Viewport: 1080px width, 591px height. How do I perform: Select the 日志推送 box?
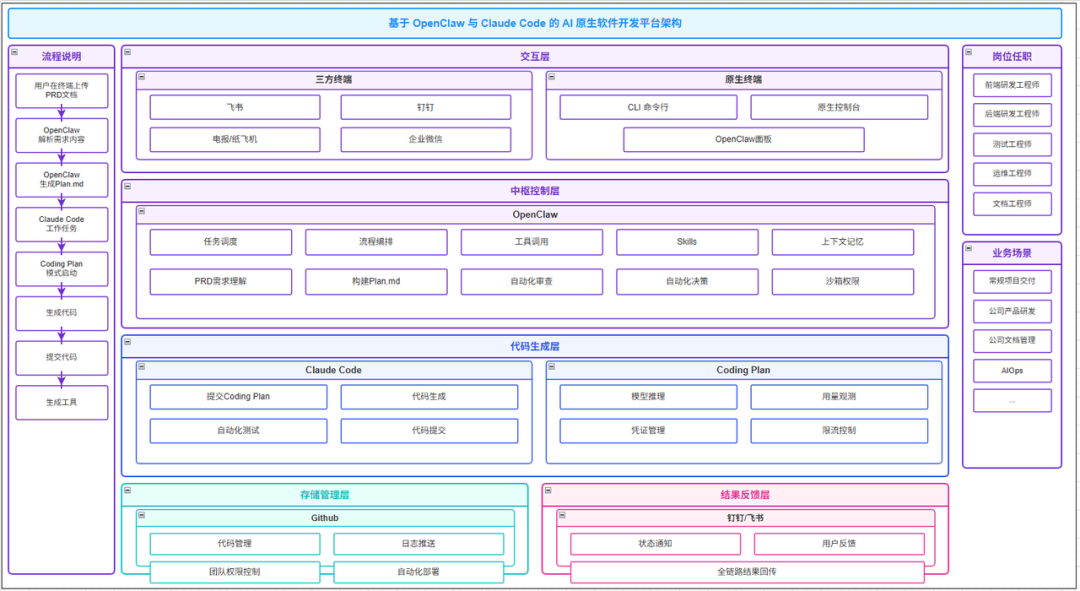pyautogui.click(x=419, y=544)
